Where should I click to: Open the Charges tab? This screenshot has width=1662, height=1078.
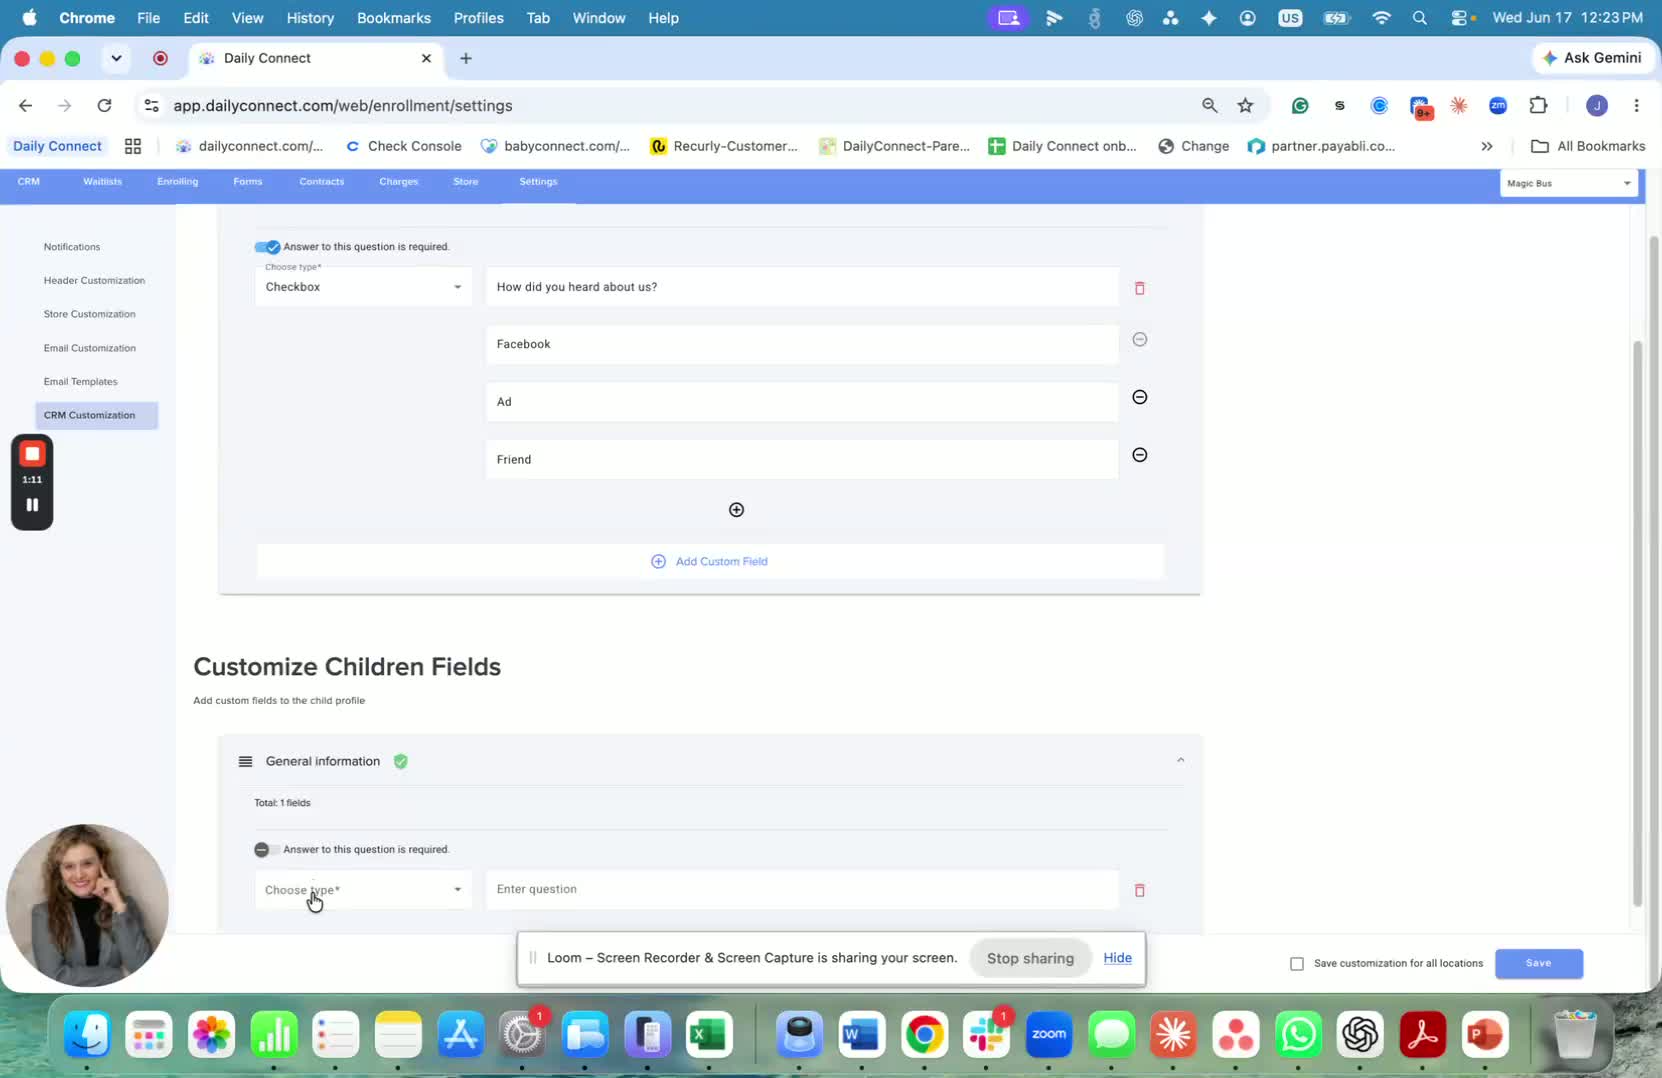point(399,181)
